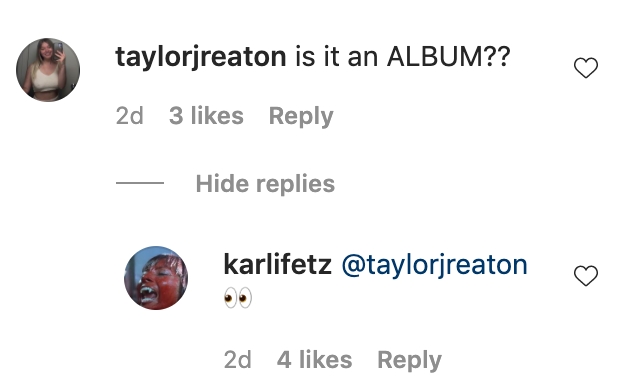The width and height of the screenshot is (644, 390).
Task: Open the 2d timestamp on taylorjreaton's comment
Action: click(129, 116)
